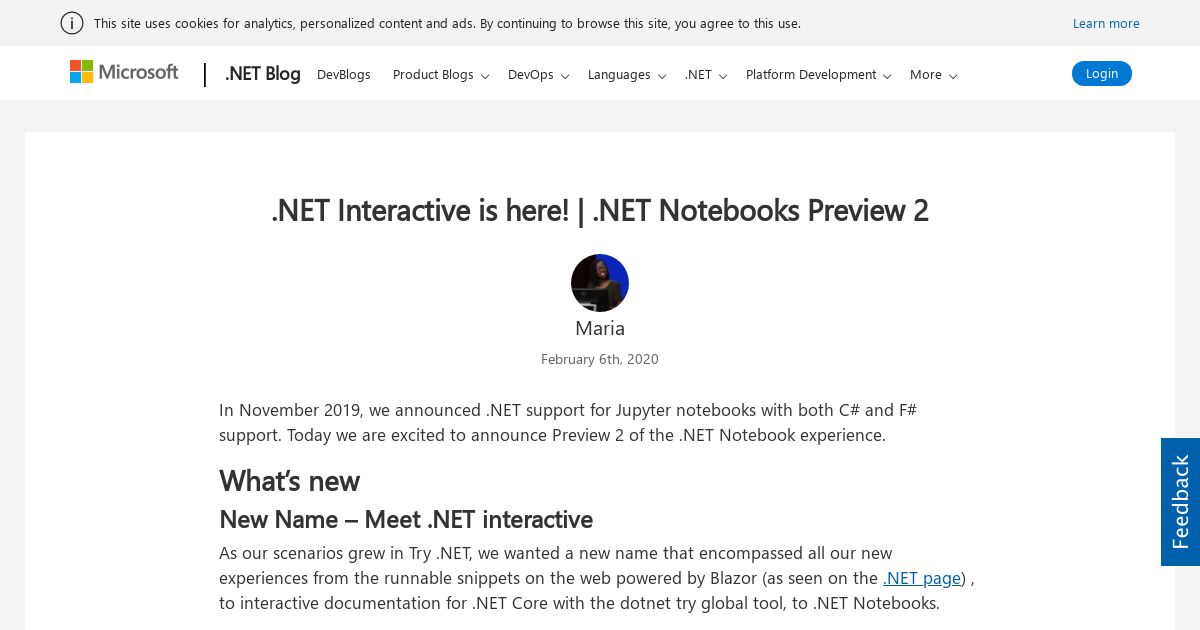Expand the More menu
The width and height of the screenshot is (1200, 630).
[933, 75]
